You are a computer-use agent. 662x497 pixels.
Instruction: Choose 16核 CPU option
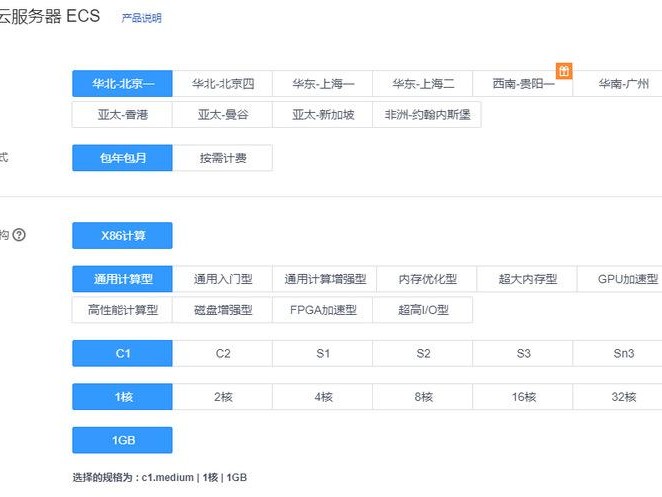point(523,397)
